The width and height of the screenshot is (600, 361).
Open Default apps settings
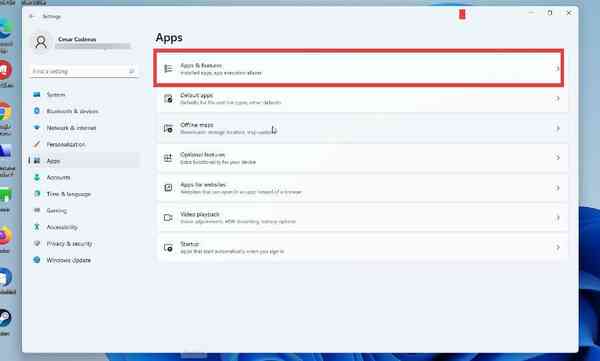[362, 99]
